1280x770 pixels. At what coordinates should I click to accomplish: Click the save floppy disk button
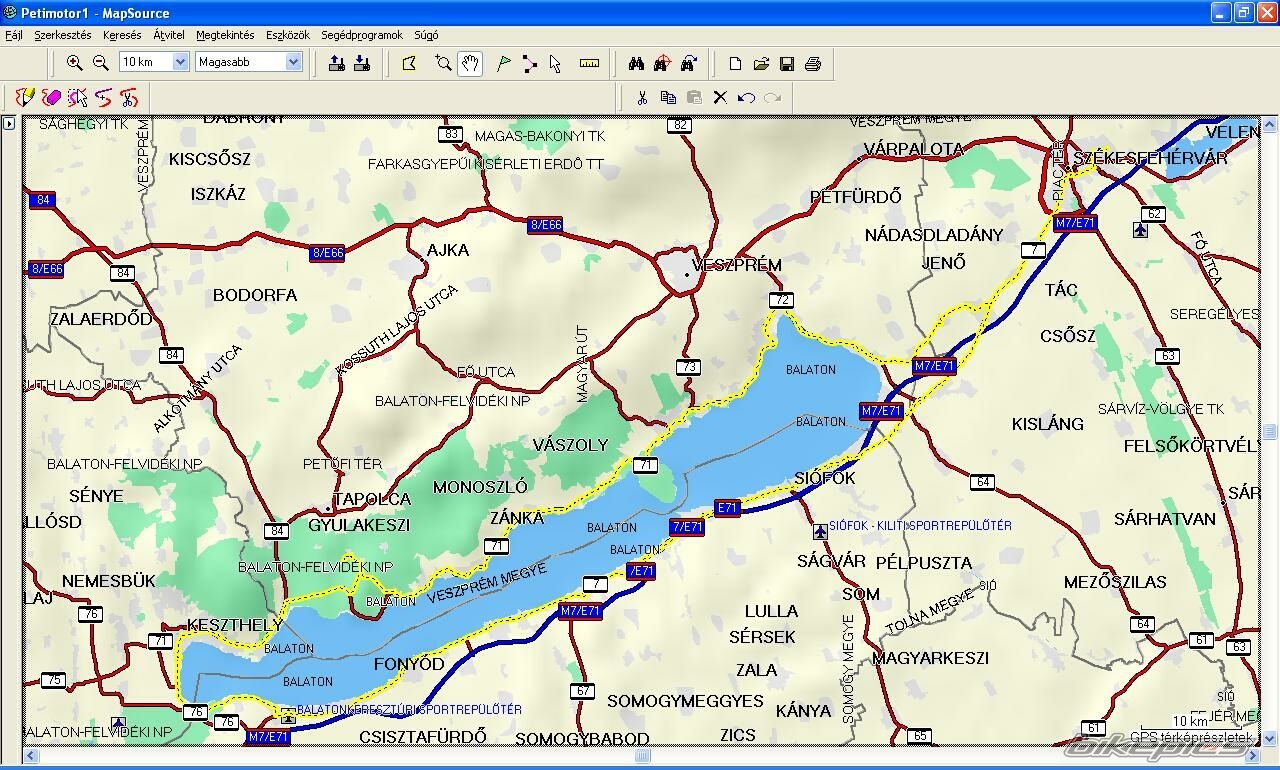tap(787, 64)
